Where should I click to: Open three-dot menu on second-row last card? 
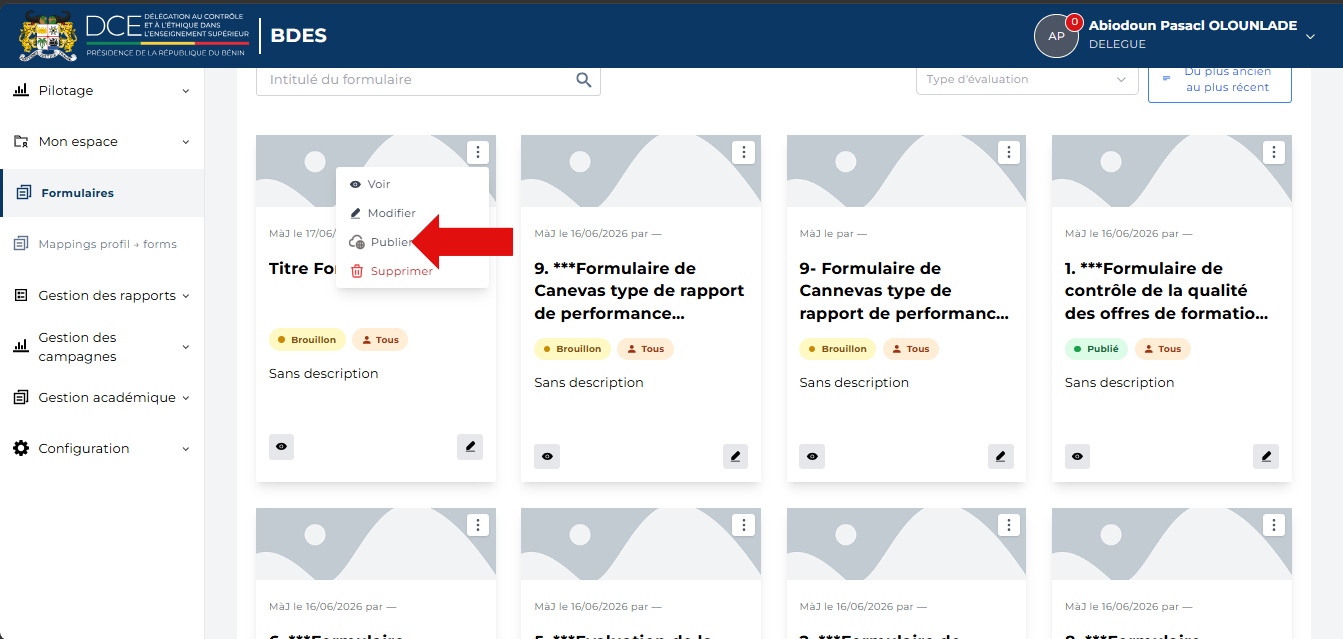click(1274, 525)
